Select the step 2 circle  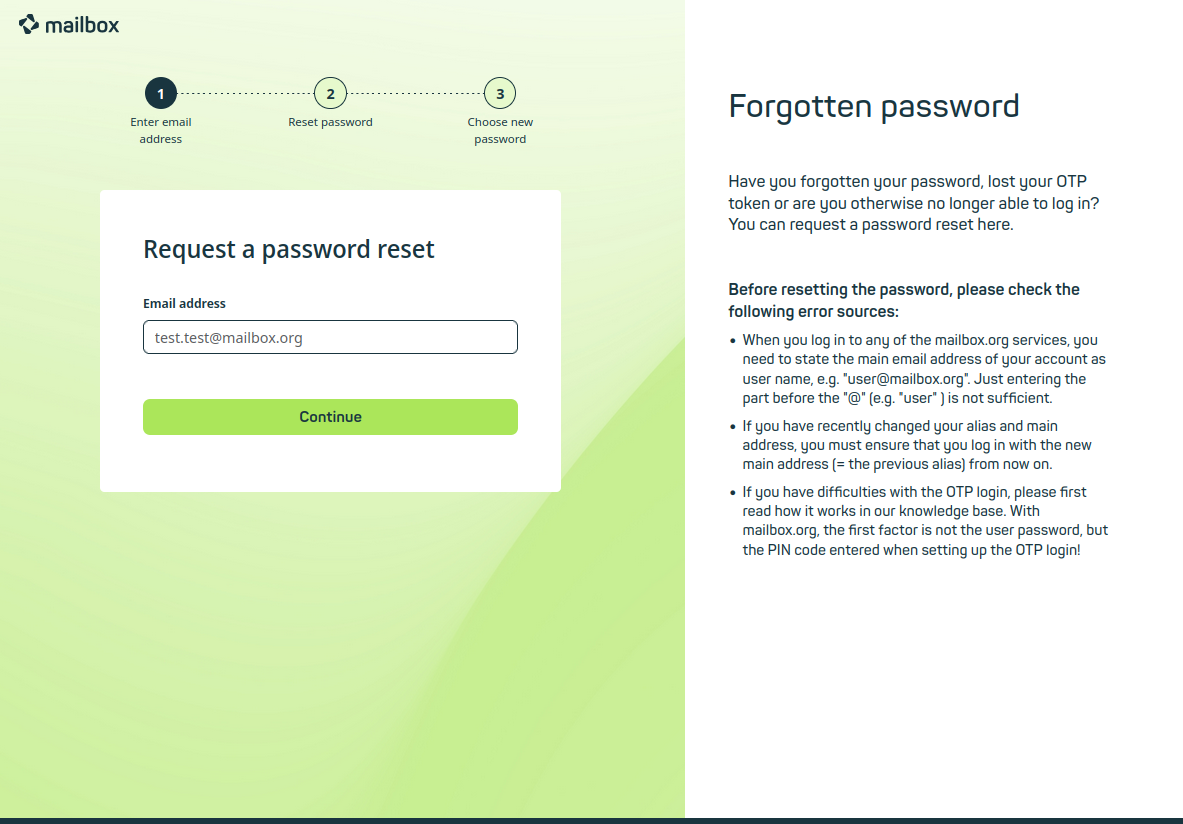(330, 94)
